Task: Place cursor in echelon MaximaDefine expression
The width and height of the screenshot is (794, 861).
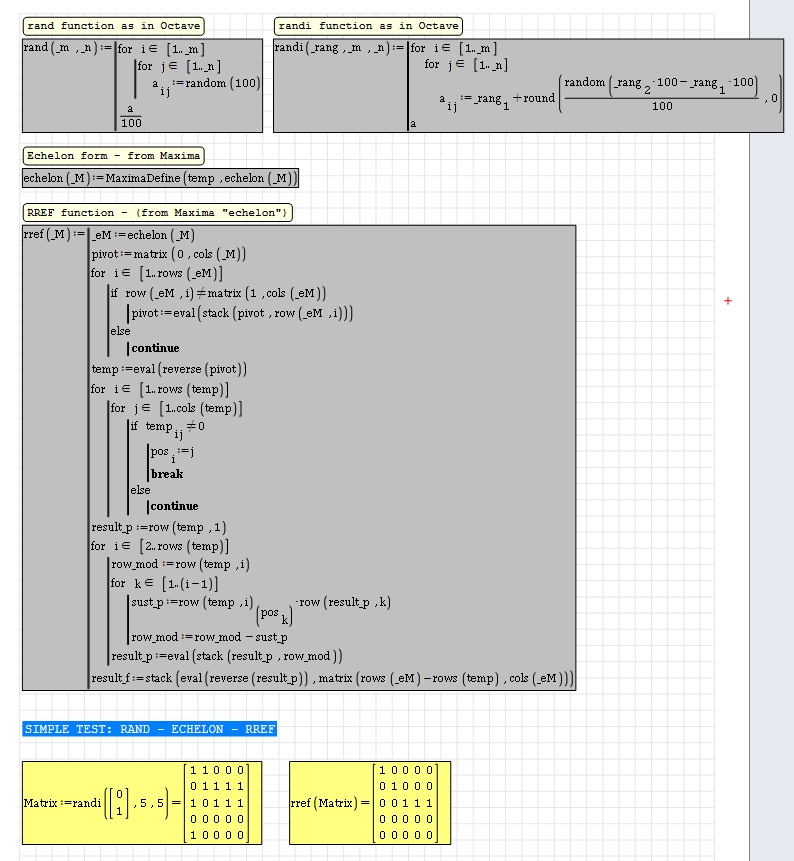Action: tap(160, 178)
